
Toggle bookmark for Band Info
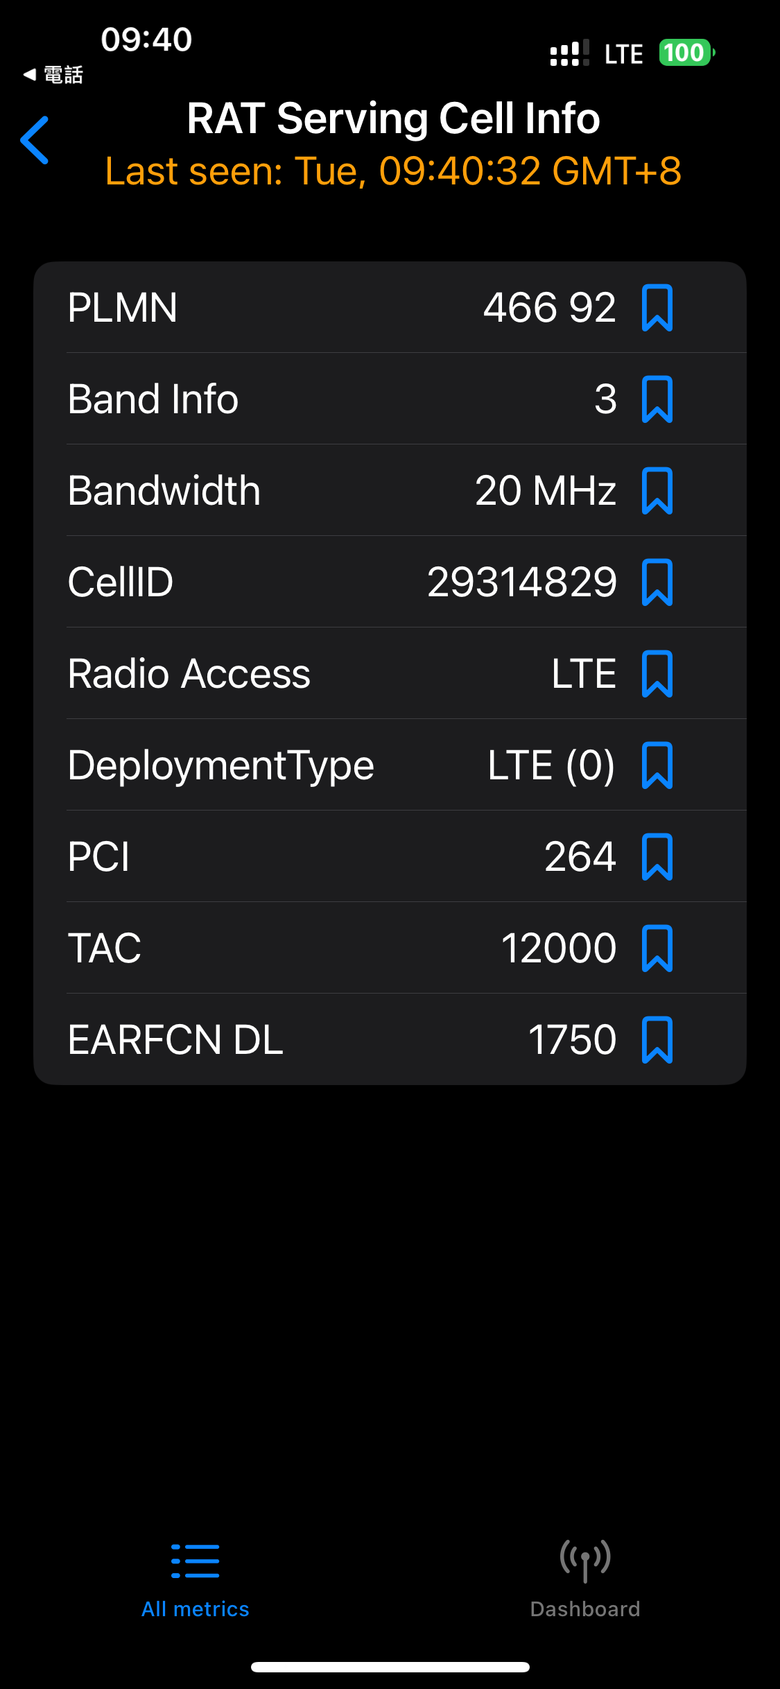tap(657, 399)
